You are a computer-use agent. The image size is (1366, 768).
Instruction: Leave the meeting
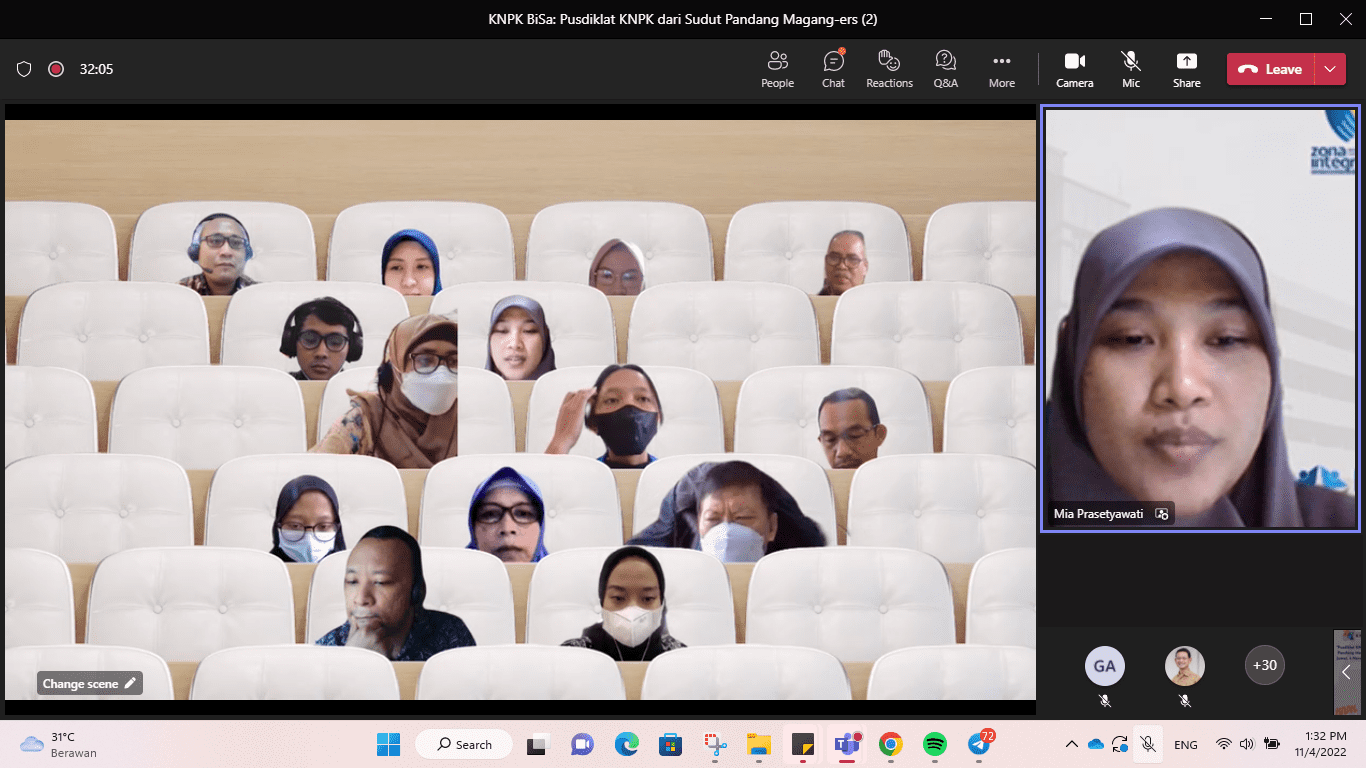pos(1271,69)
